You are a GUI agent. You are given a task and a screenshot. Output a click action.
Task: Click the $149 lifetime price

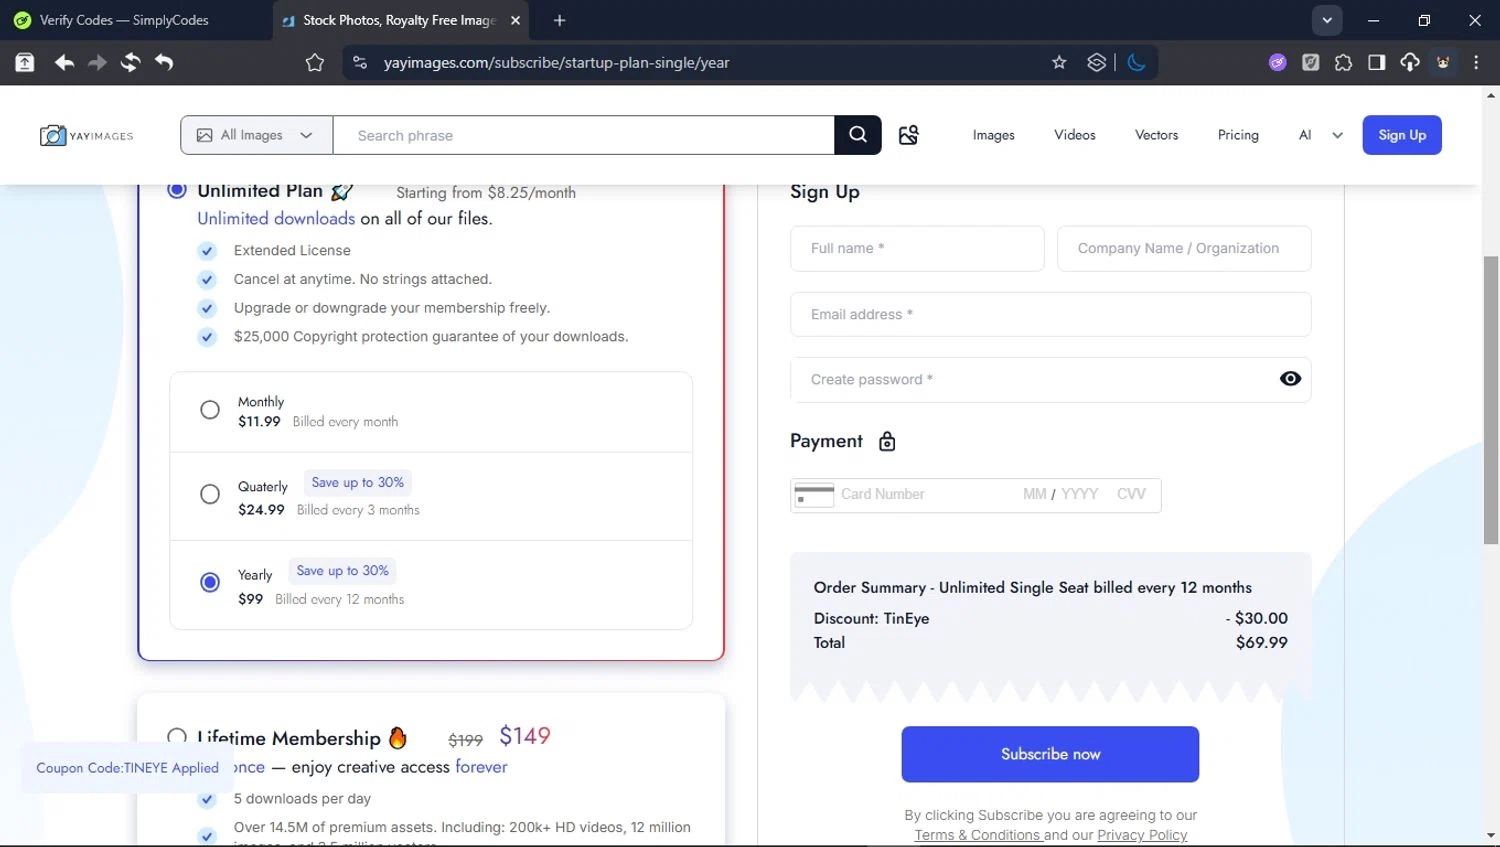[525, 736]
